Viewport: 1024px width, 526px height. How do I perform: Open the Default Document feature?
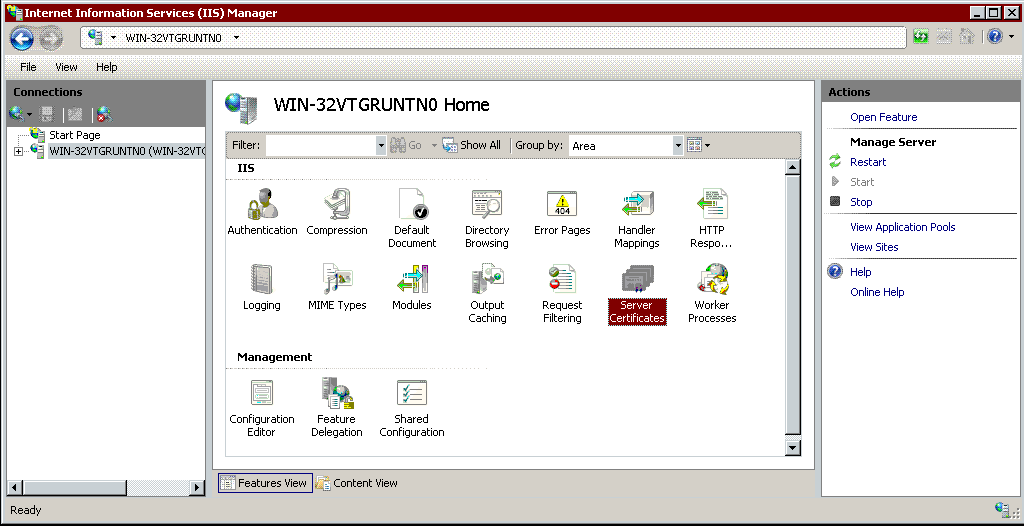pyautogui.click(x=412, y=219)
